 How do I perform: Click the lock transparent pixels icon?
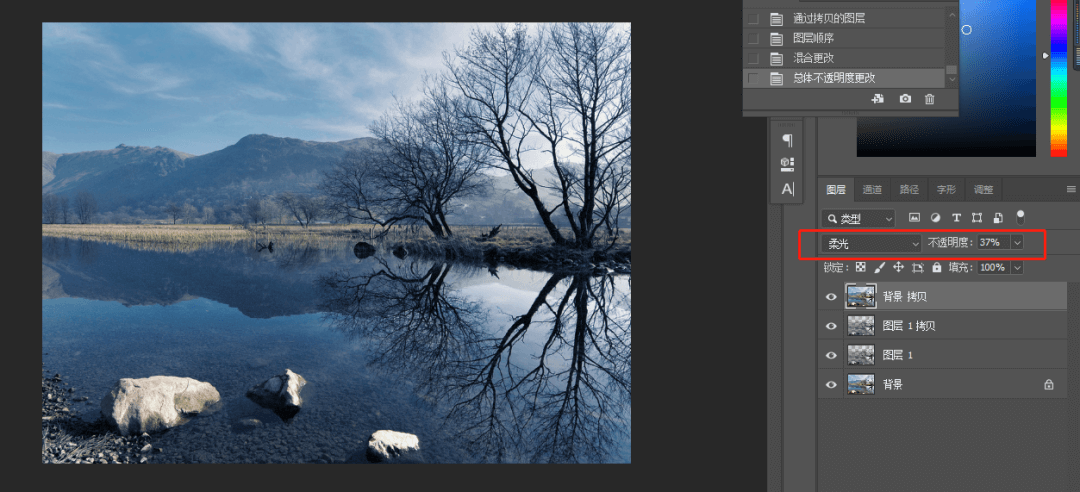tap(860, 268)
